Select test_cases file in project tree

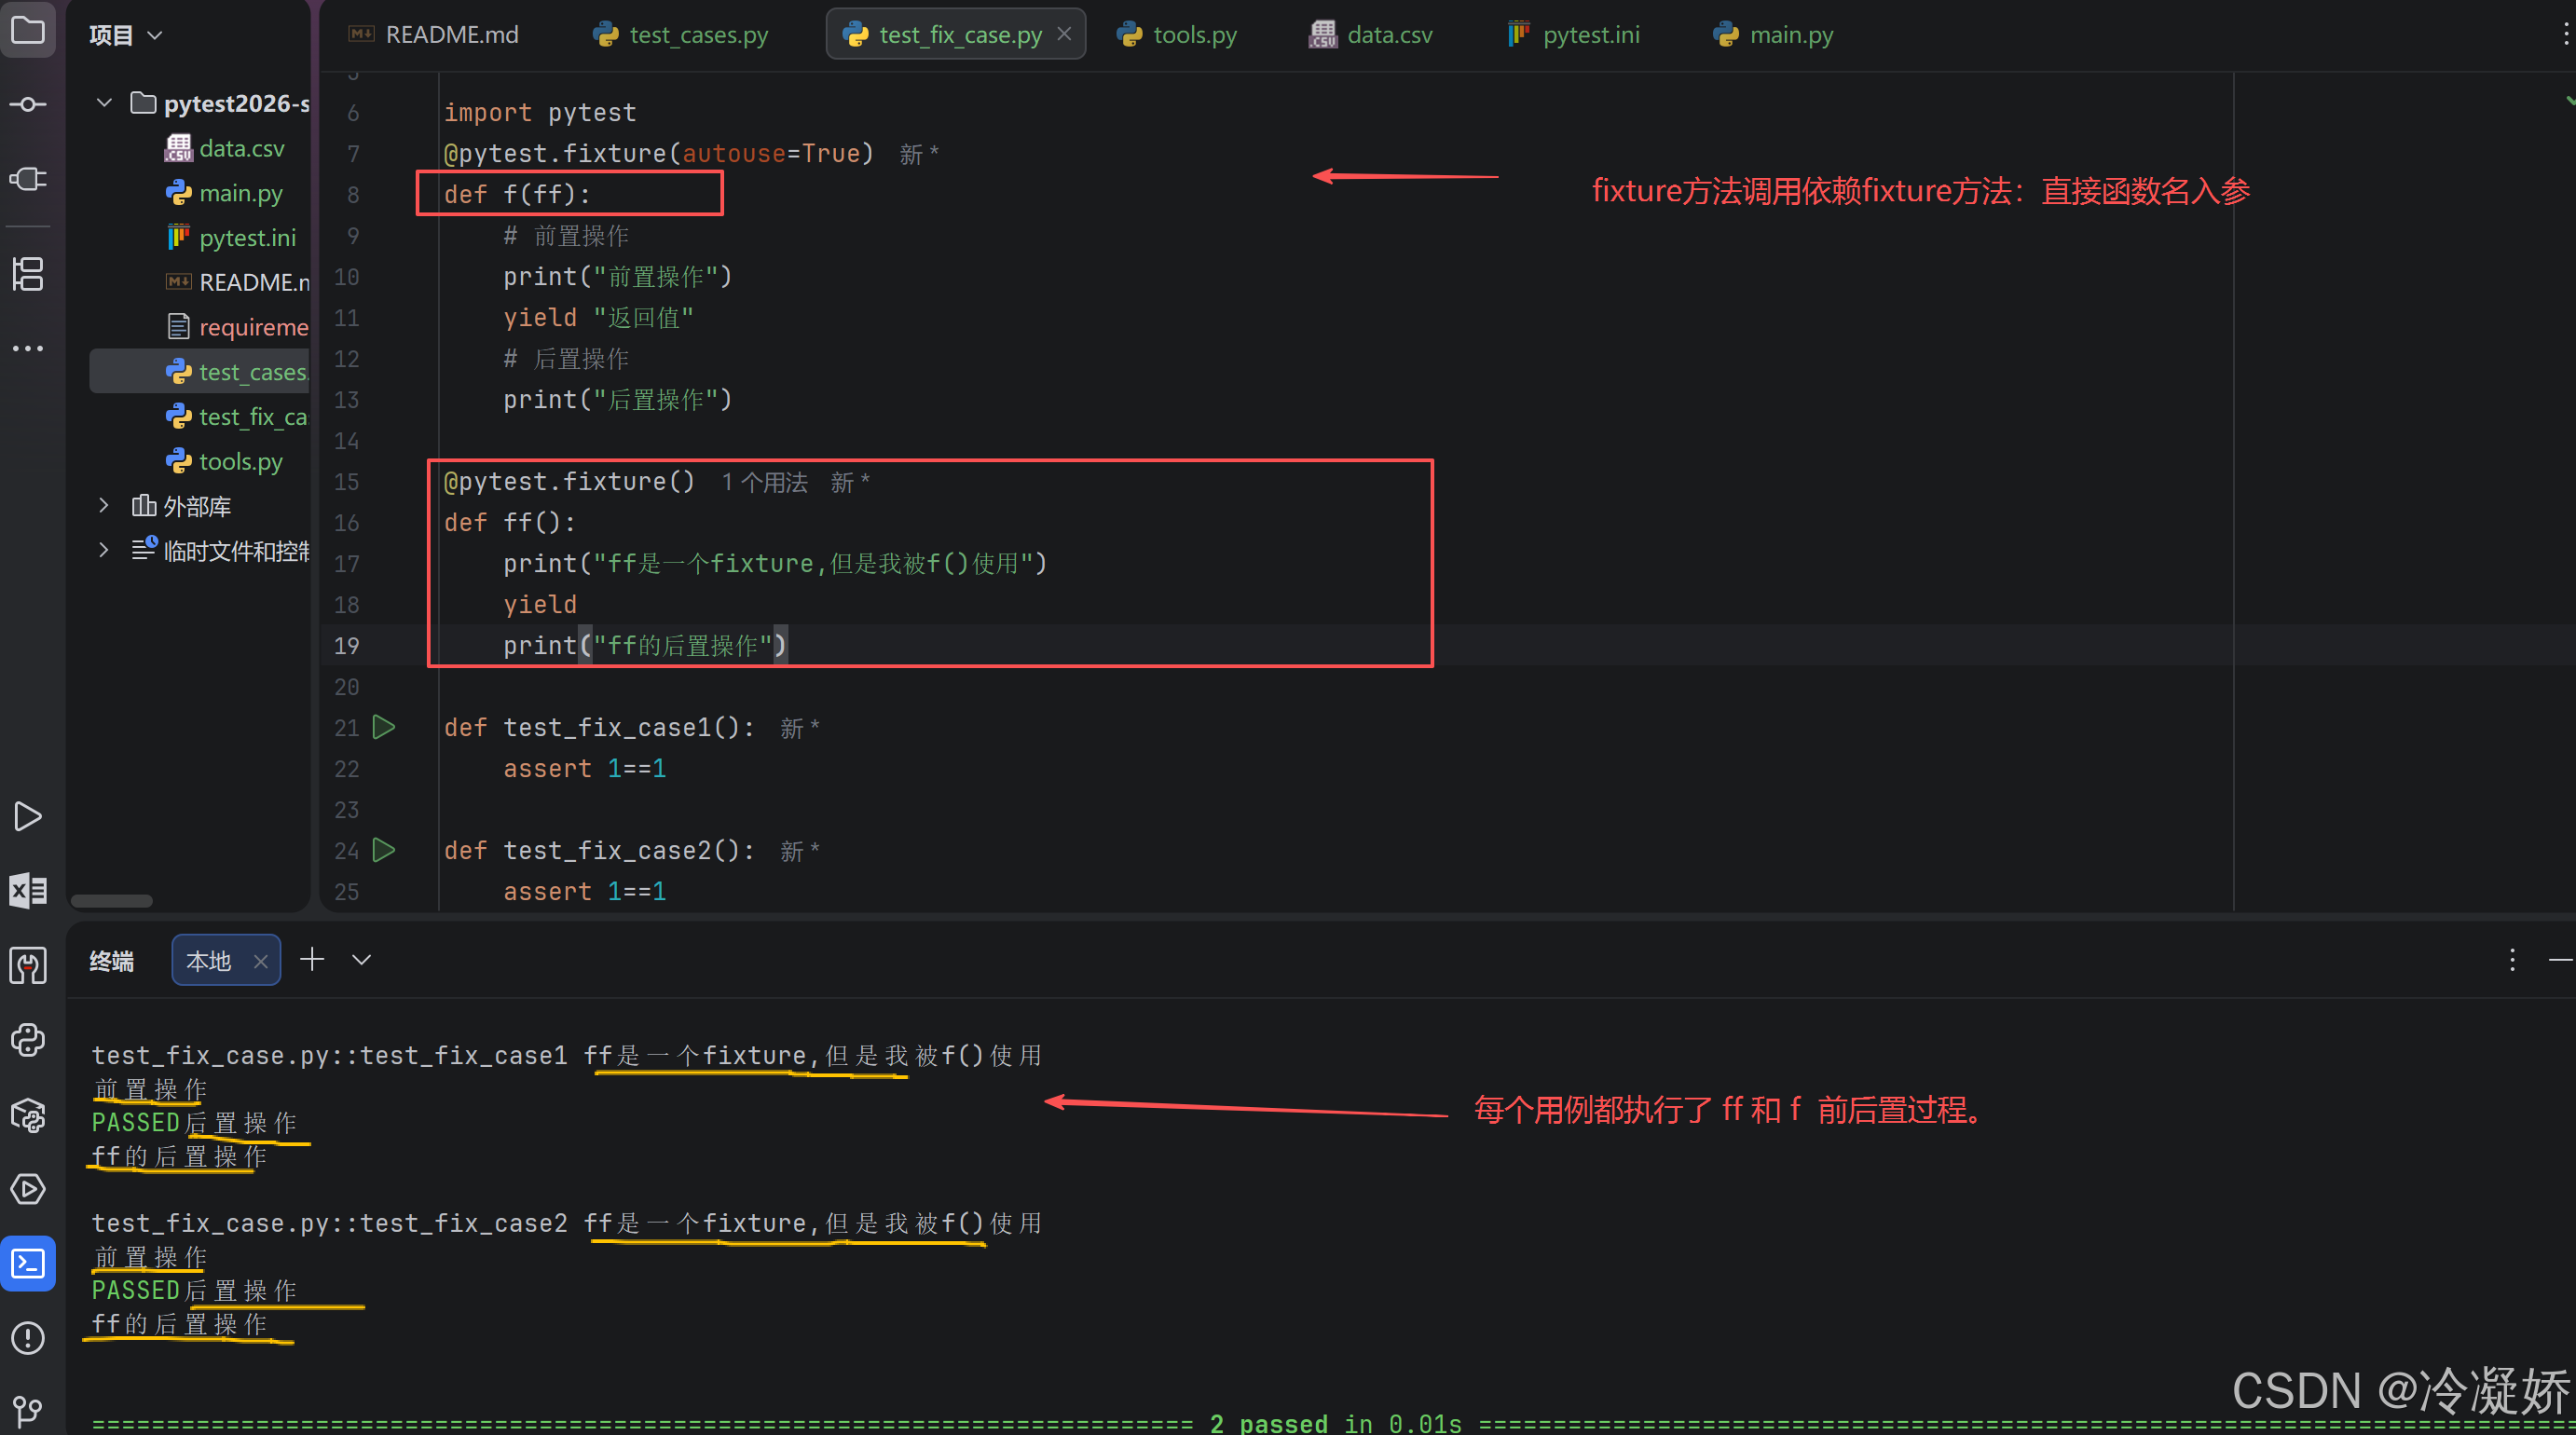coord(200,372)
